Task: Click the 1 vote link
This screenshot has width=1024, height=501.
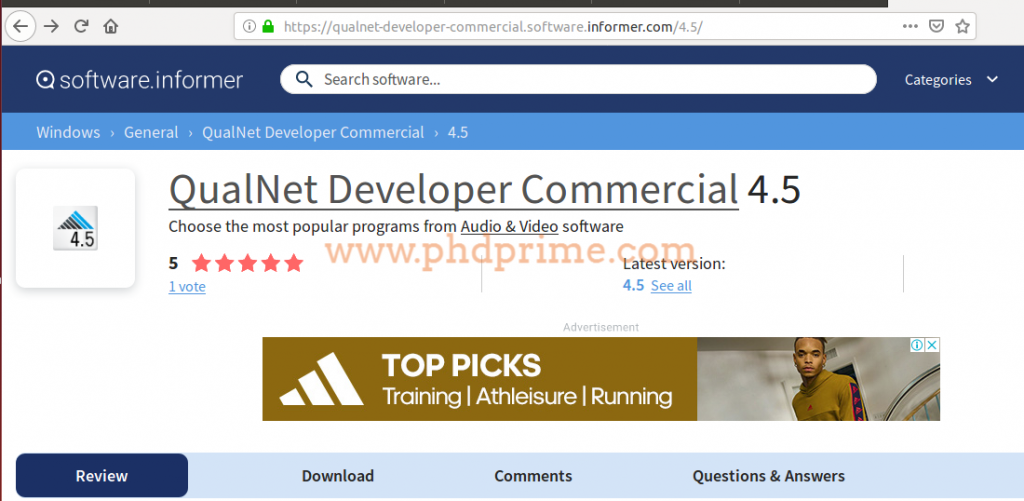Action: coord(187,286)
